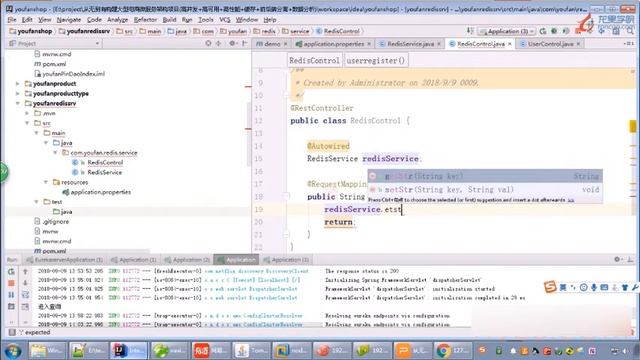This screenshot has height=360, width=640.
Task: Open the File menu
Action: (x=12, y=20)
